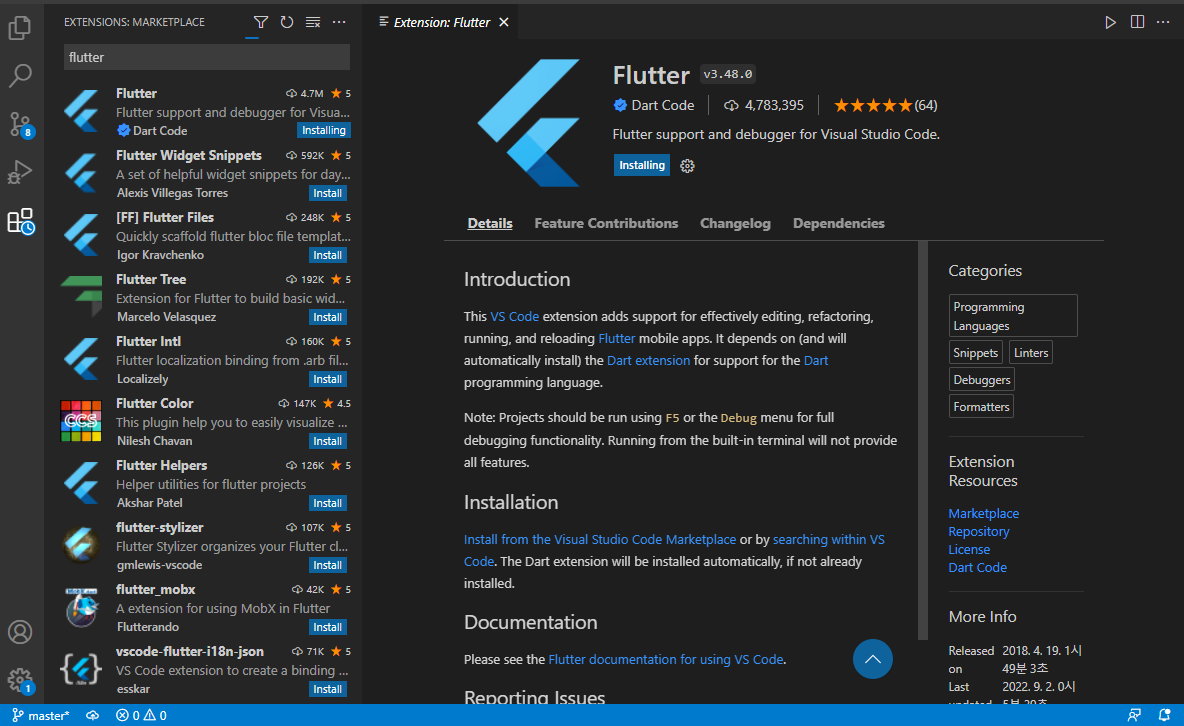Click the filter extensions funnel icon
The width and height of the screenshot is (1184, 726).
click(261, 22)
